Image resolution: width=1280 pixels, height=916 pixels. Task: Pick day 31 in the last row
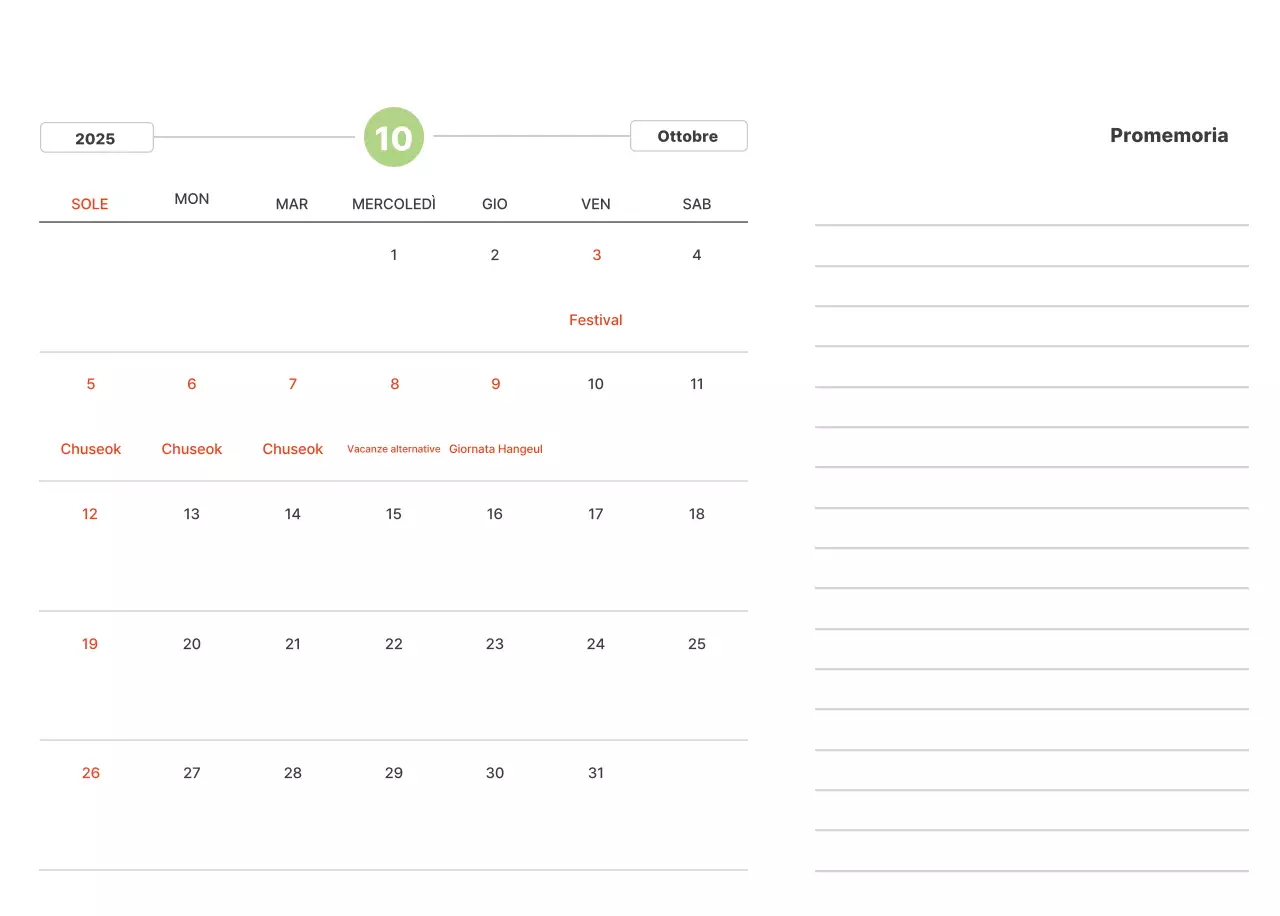(596, 773)
